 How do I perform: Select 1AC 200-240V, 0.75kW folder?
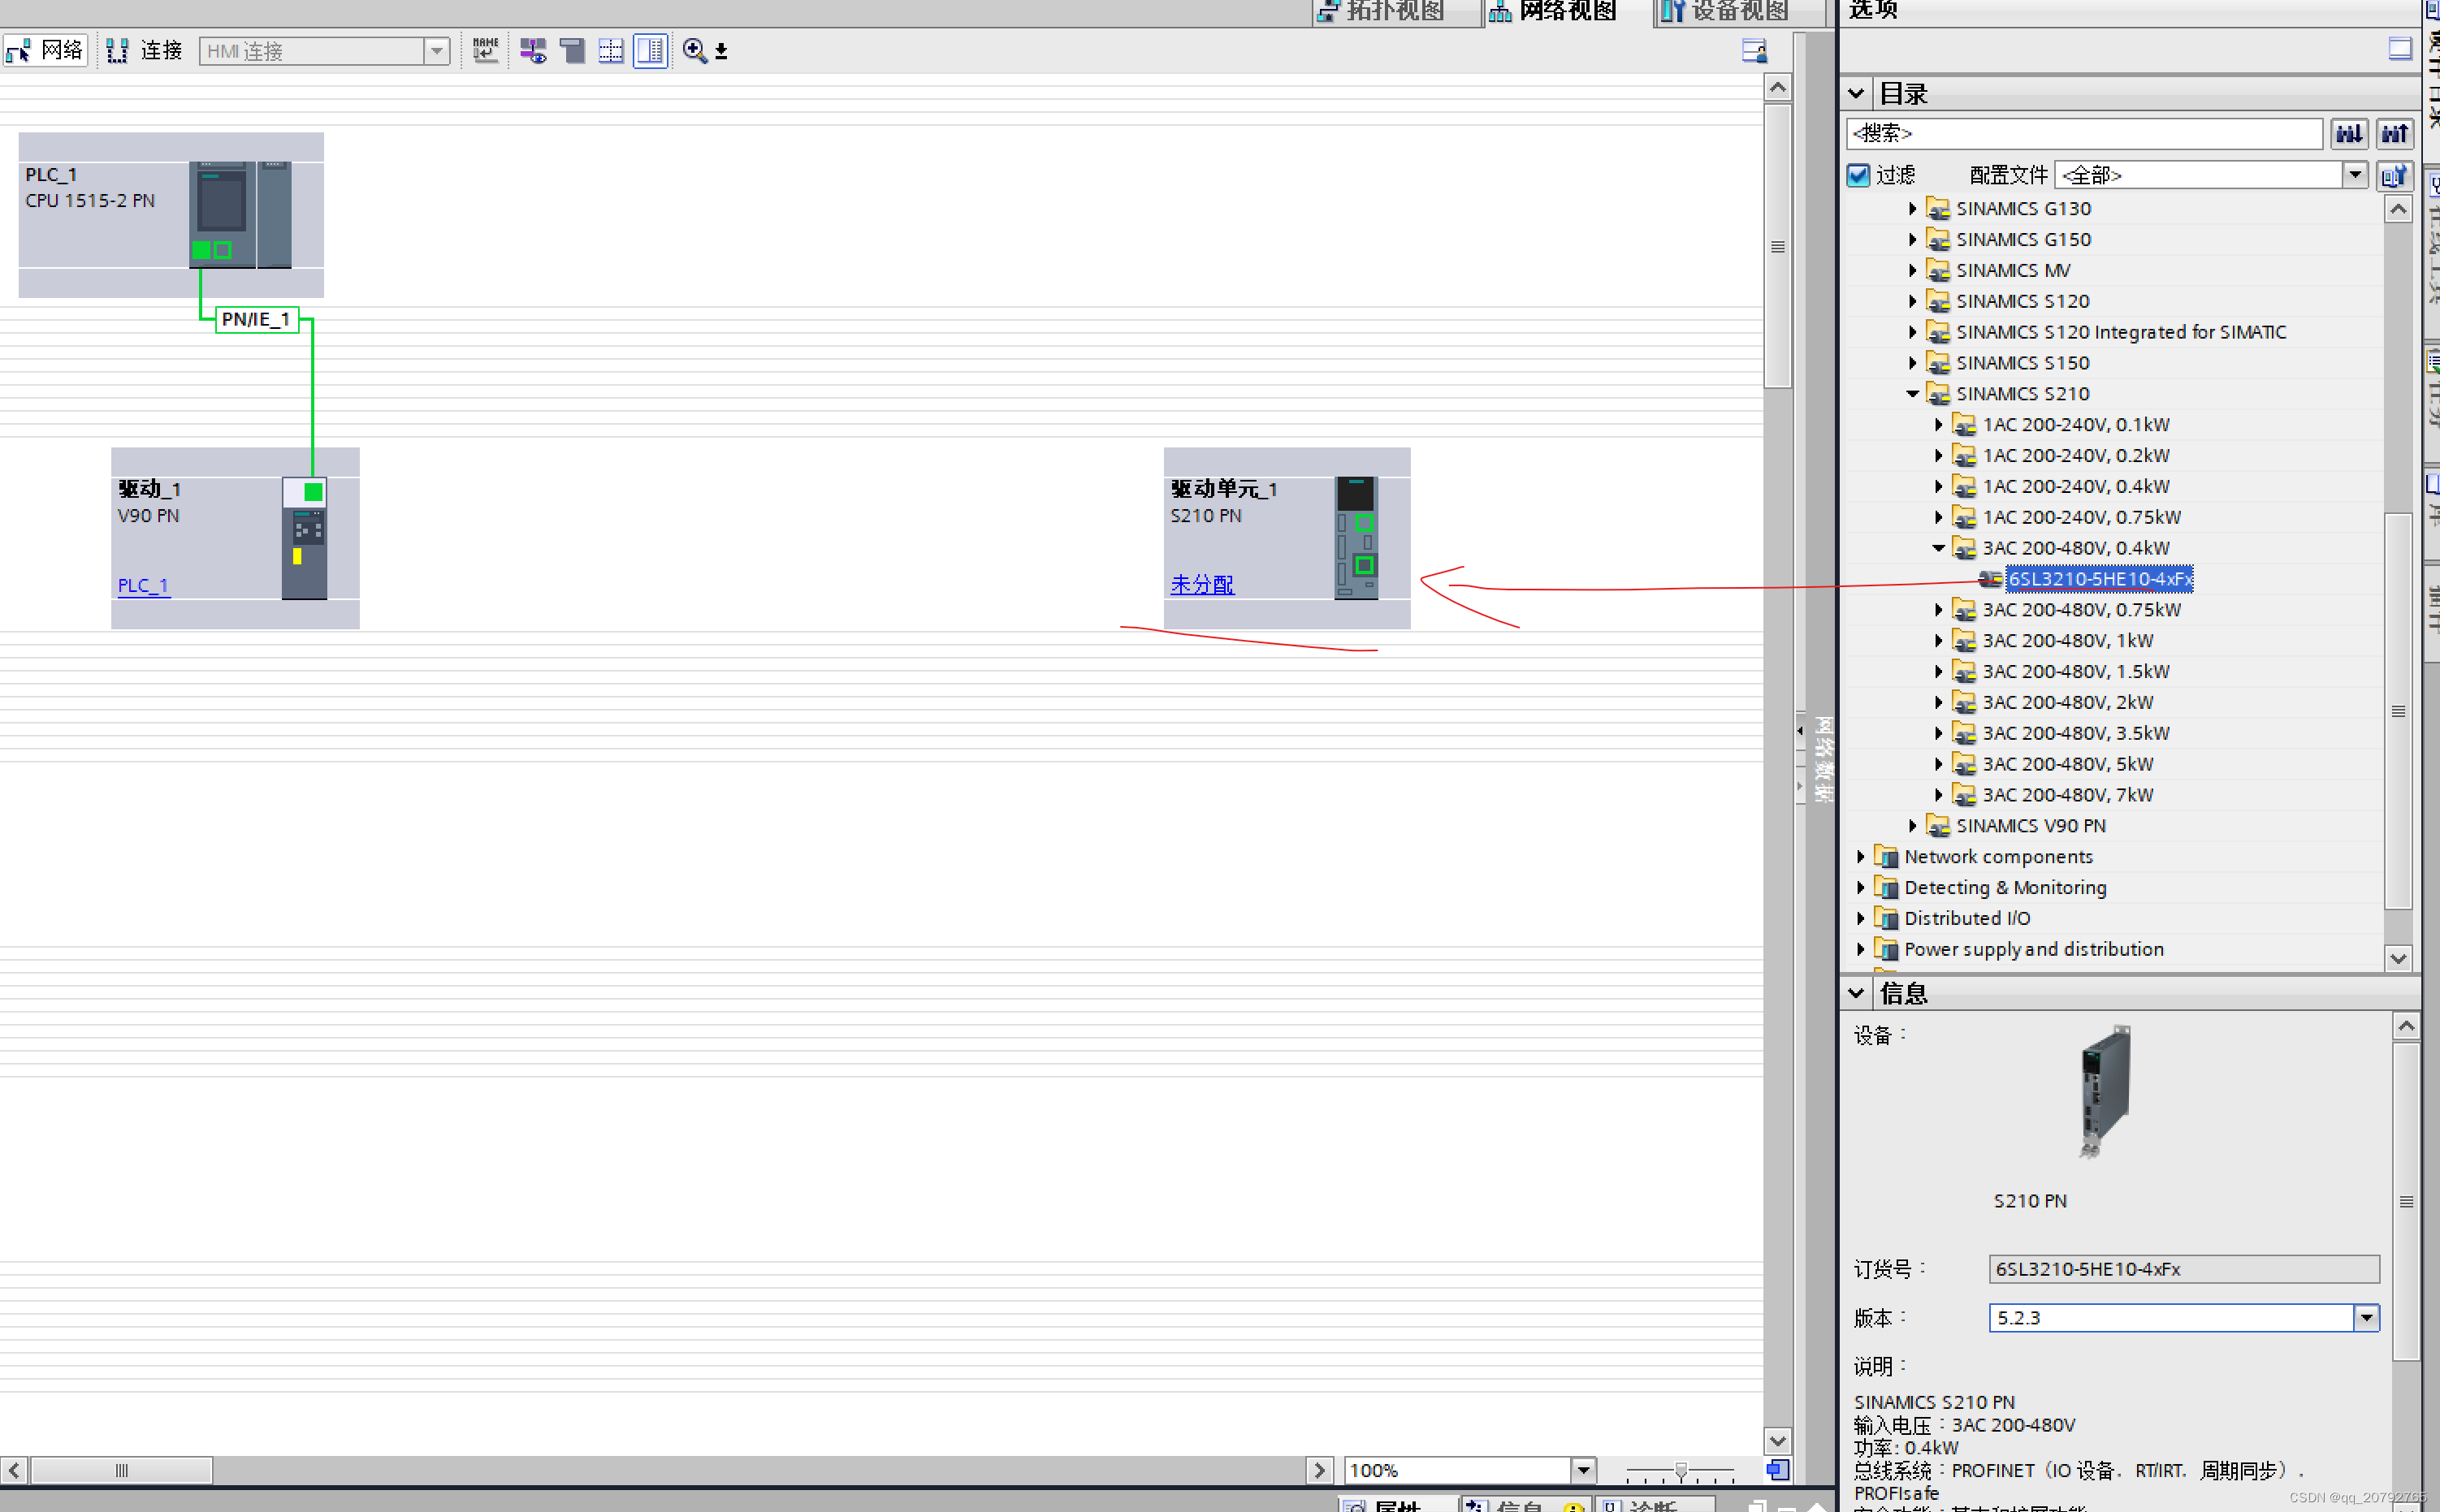[2081, 517]
